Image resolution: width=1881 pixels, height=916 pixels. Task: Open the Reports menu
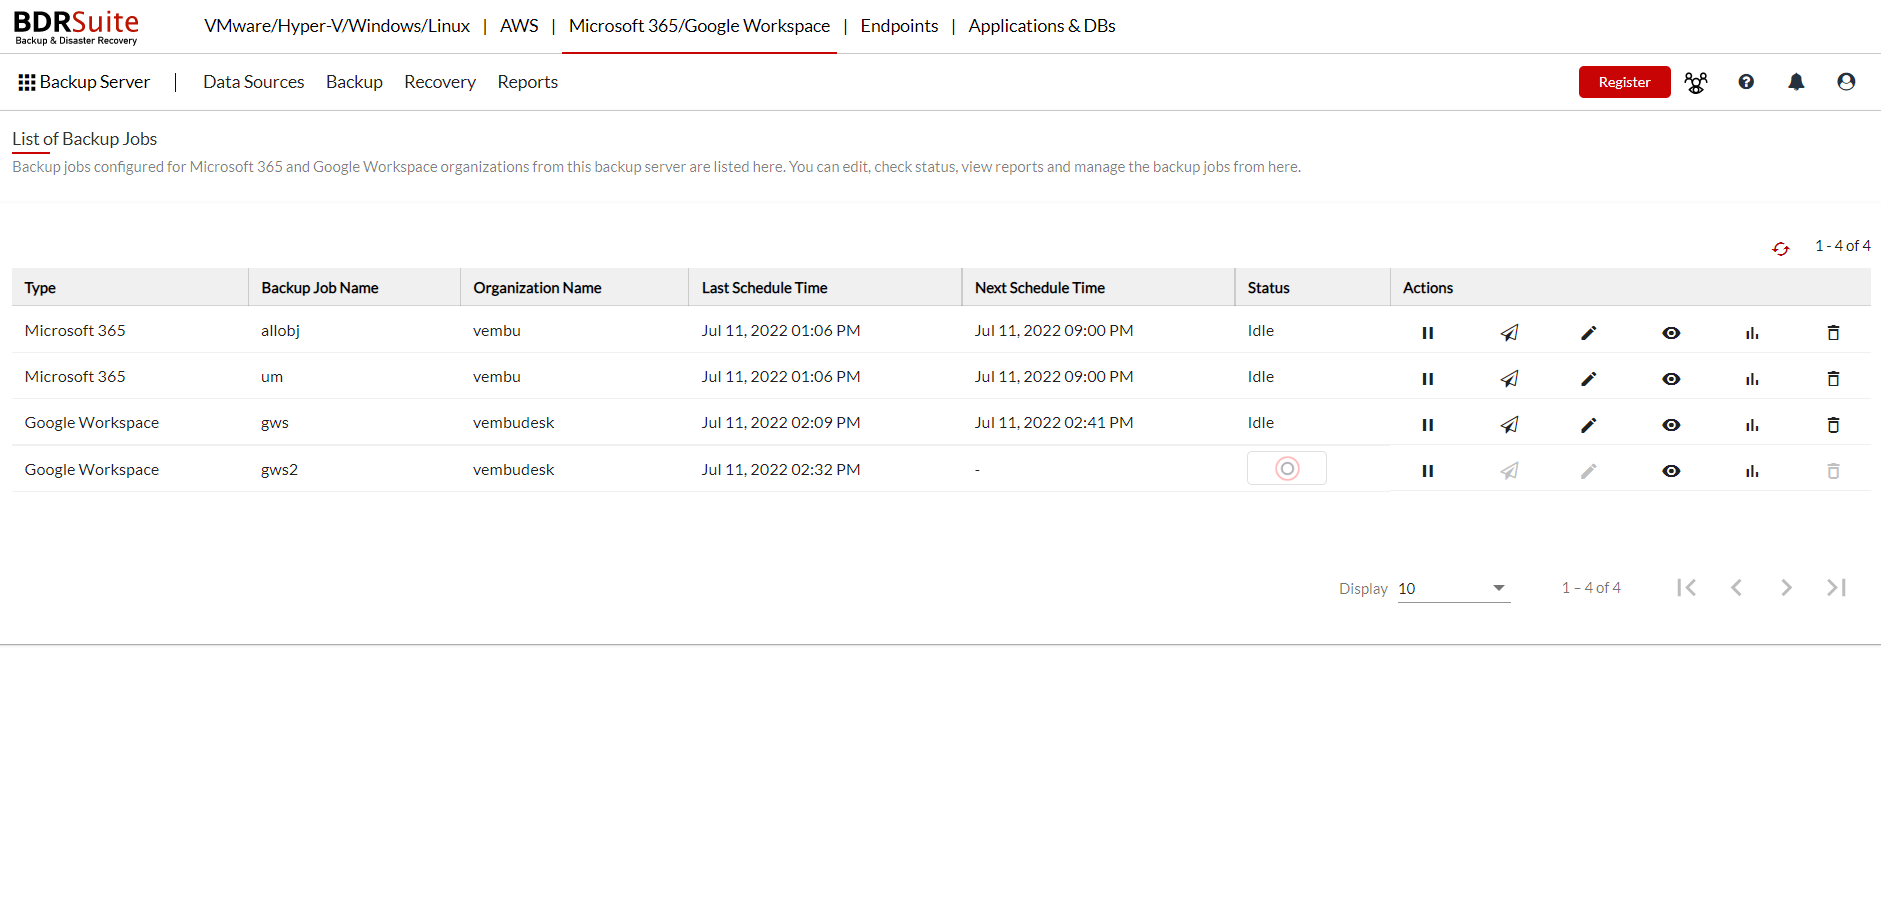click(527, 82)
